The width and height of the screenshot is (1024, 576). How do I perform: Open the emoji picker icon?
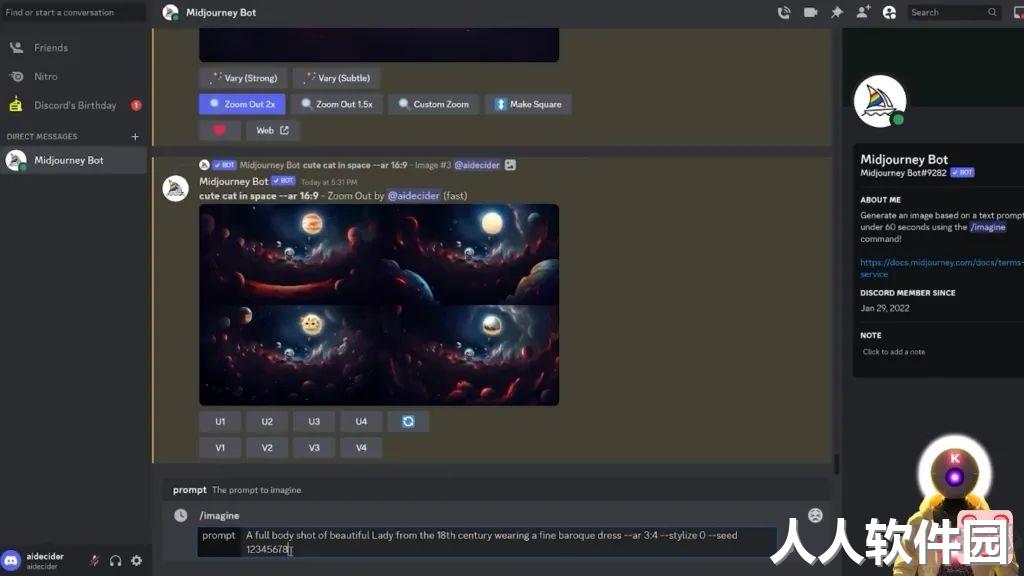815,515
